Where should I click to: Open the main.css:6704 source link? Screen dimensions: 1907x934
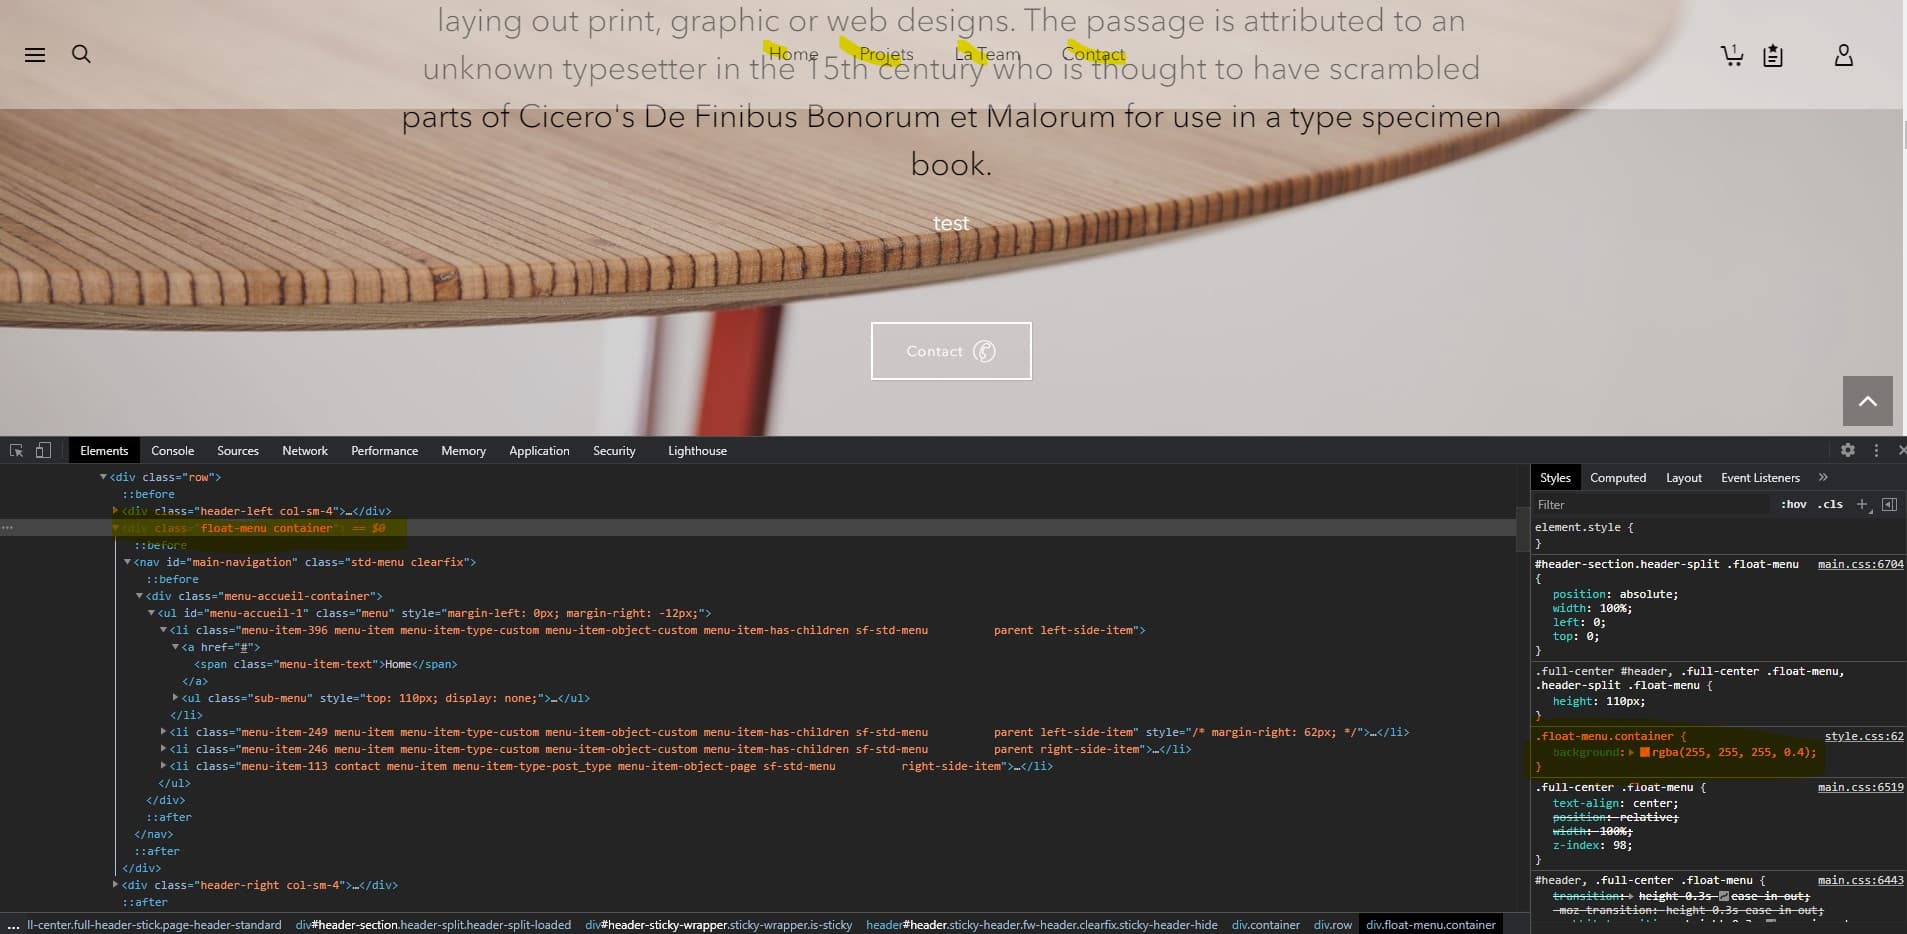[1858, 564]
